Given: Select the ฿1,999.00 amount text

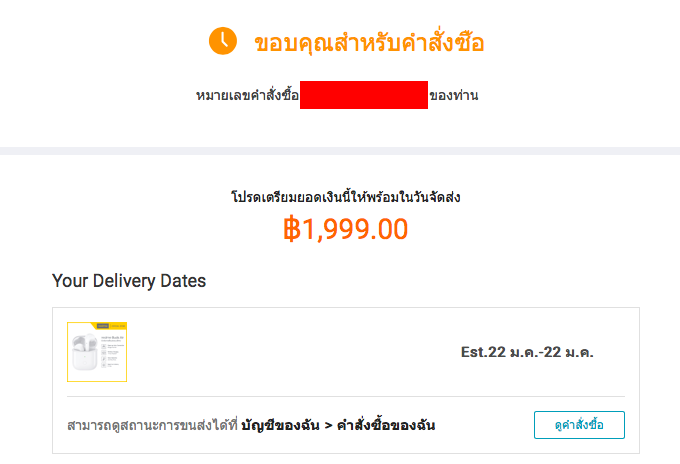Looking at the screenshot, I should pyautogui.click(x=346, y=229).
